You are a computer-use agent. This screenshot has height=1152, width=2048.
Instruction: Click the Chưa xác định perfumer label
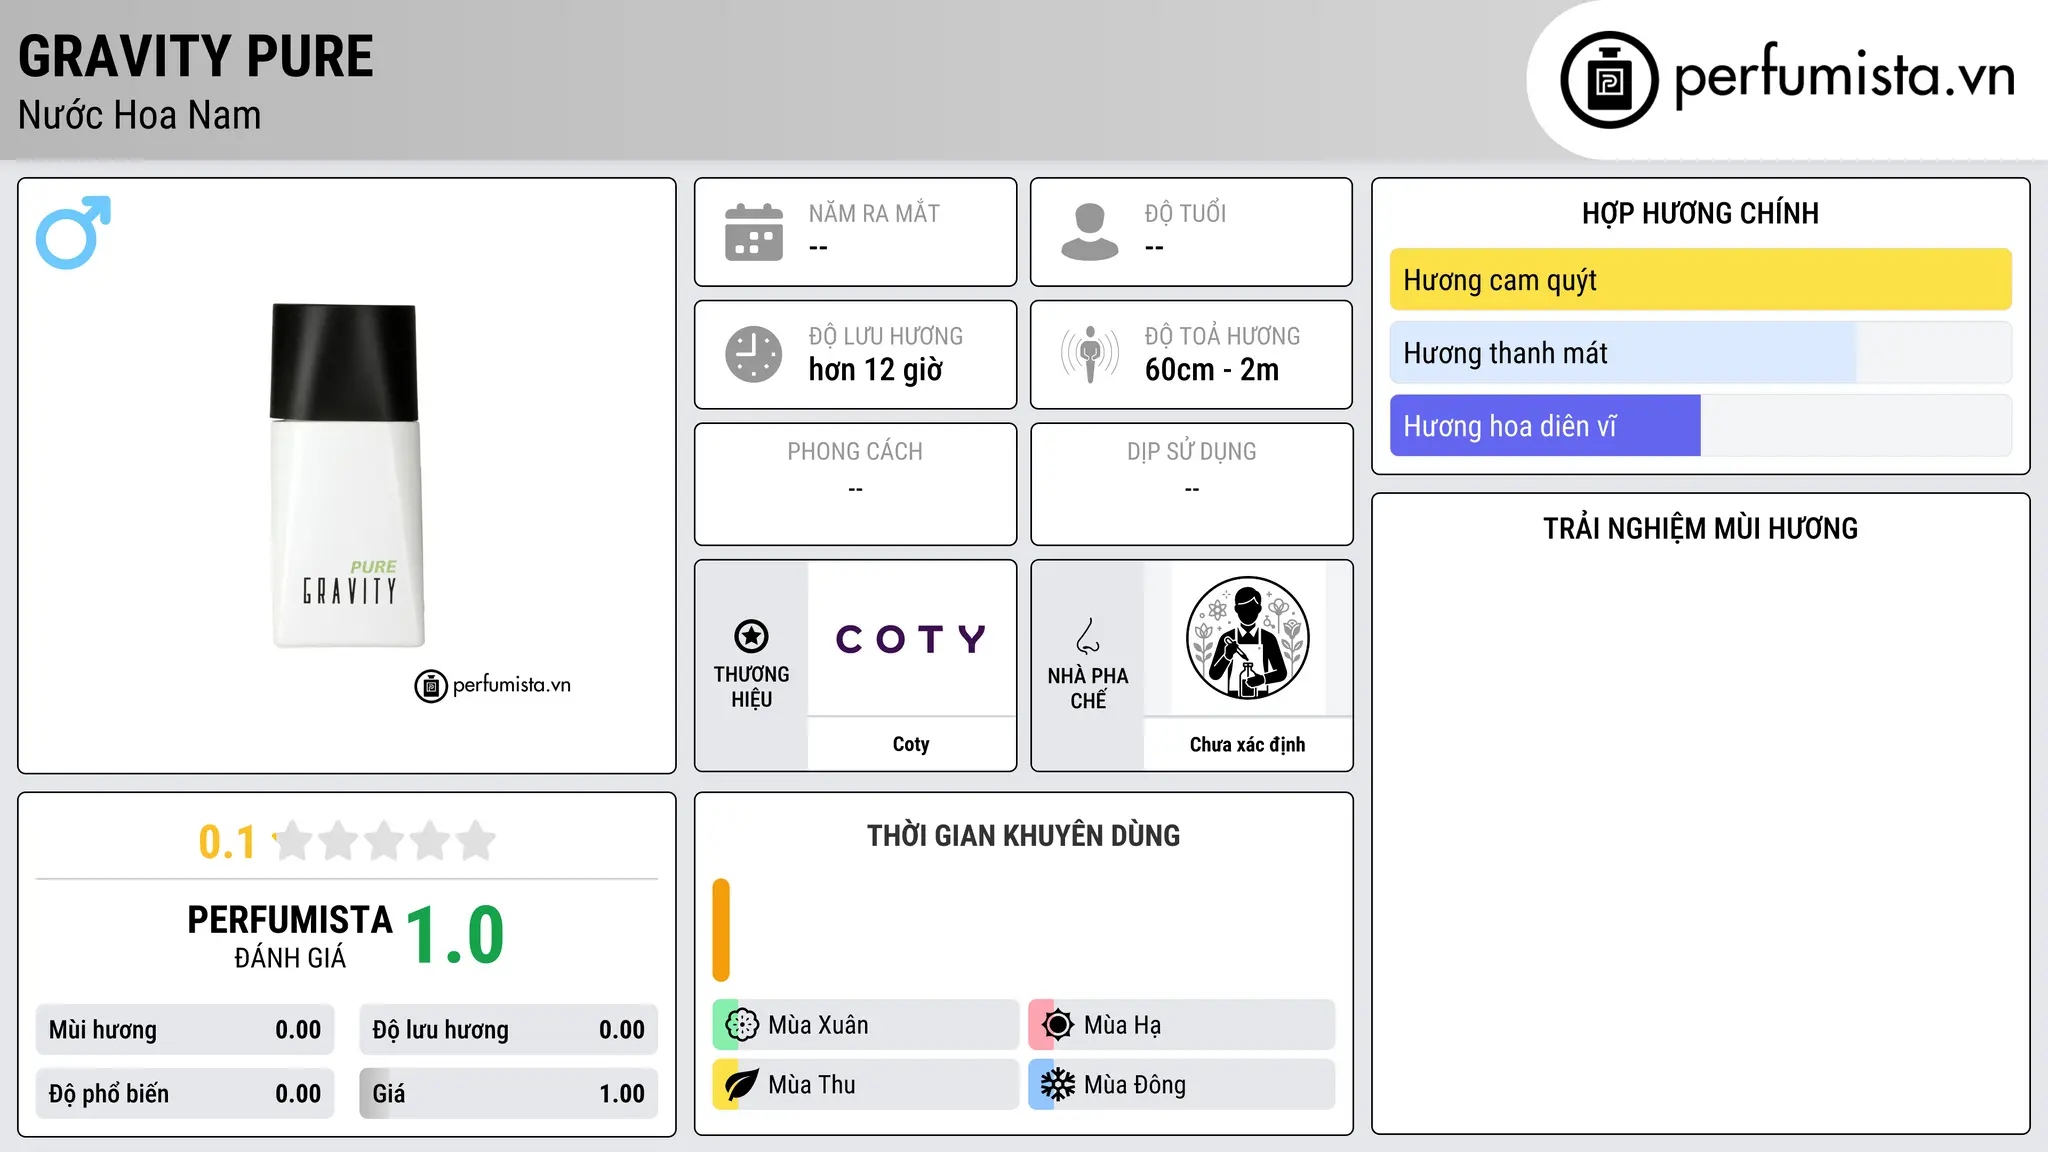tap(1247, 744)
